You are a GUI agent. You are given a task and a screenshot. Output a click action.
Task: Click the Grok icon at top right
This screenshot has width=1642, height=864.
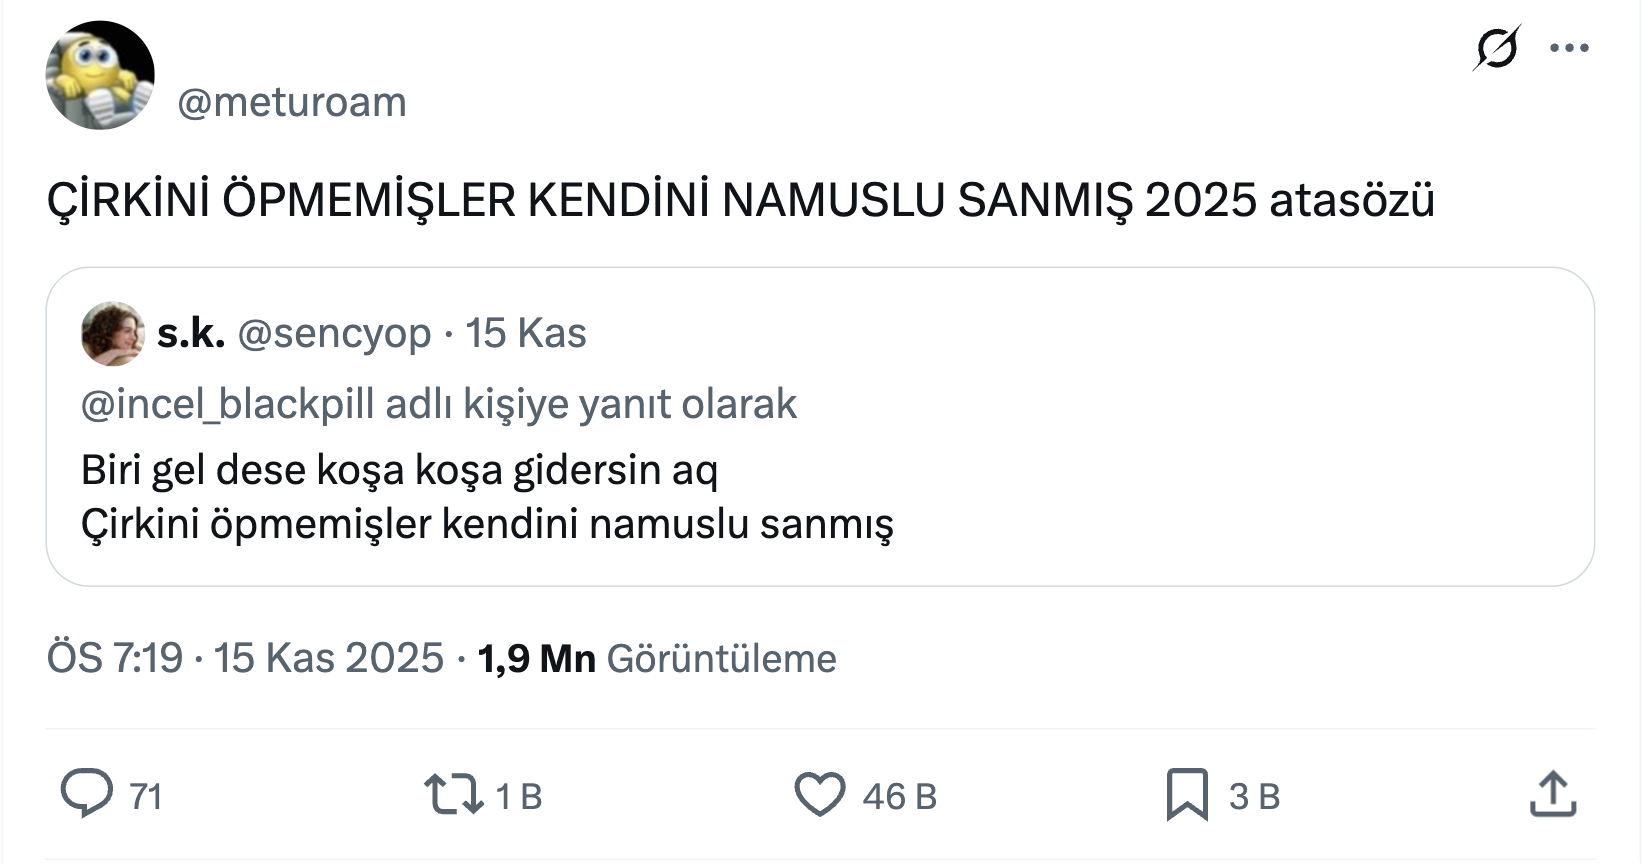[x=1496, y=48]
